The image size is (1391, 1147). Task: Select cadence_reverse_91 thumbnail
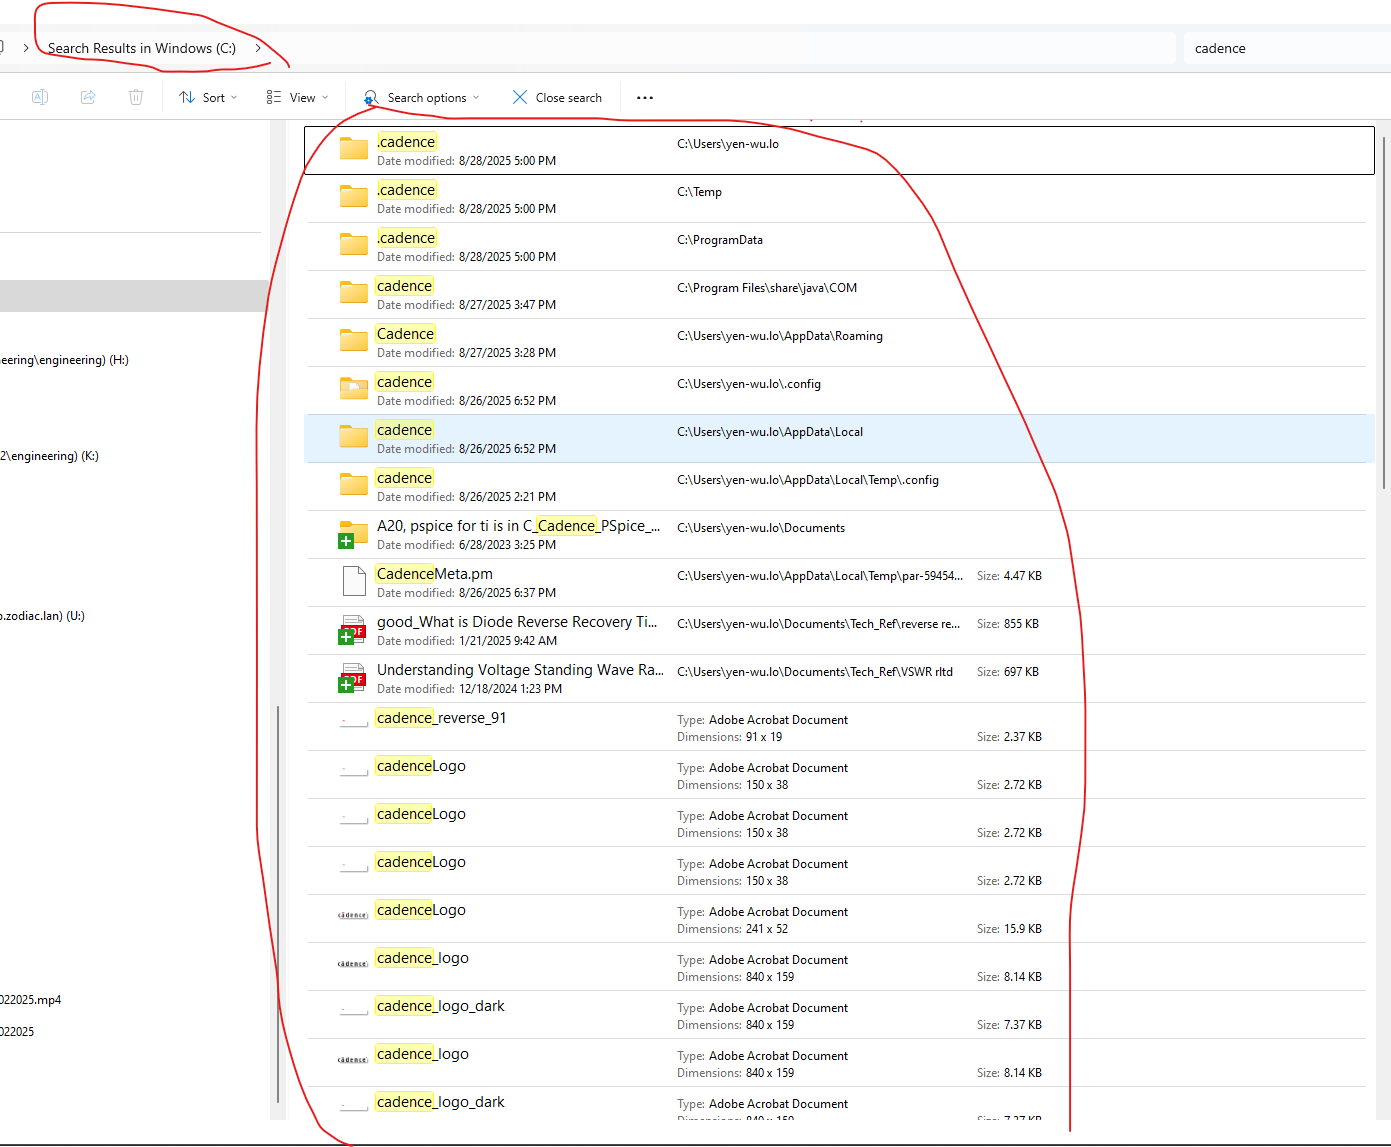pos(354,723)
